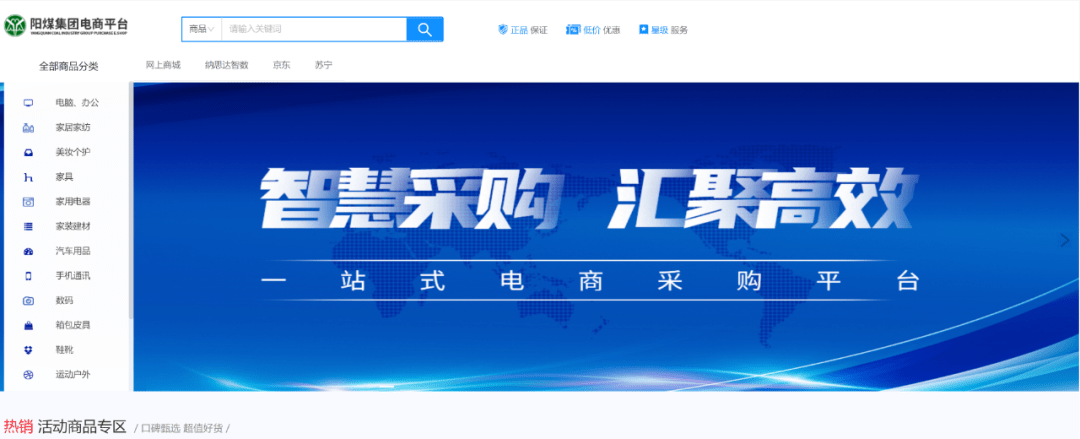The width and height of the screenshot is (1080, 439).
Task: Click the icon beside 家居家纺
Action: pyautogui.click(x=28, y=127)
